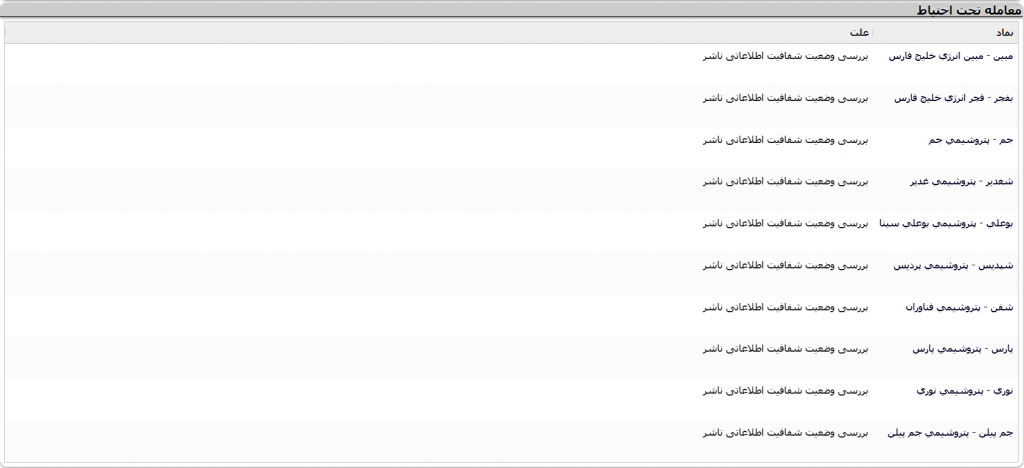Click the reason text in the پارس row
This screenshot has height=468, width=1024.
pyautogui.click(x=786, y=349)
